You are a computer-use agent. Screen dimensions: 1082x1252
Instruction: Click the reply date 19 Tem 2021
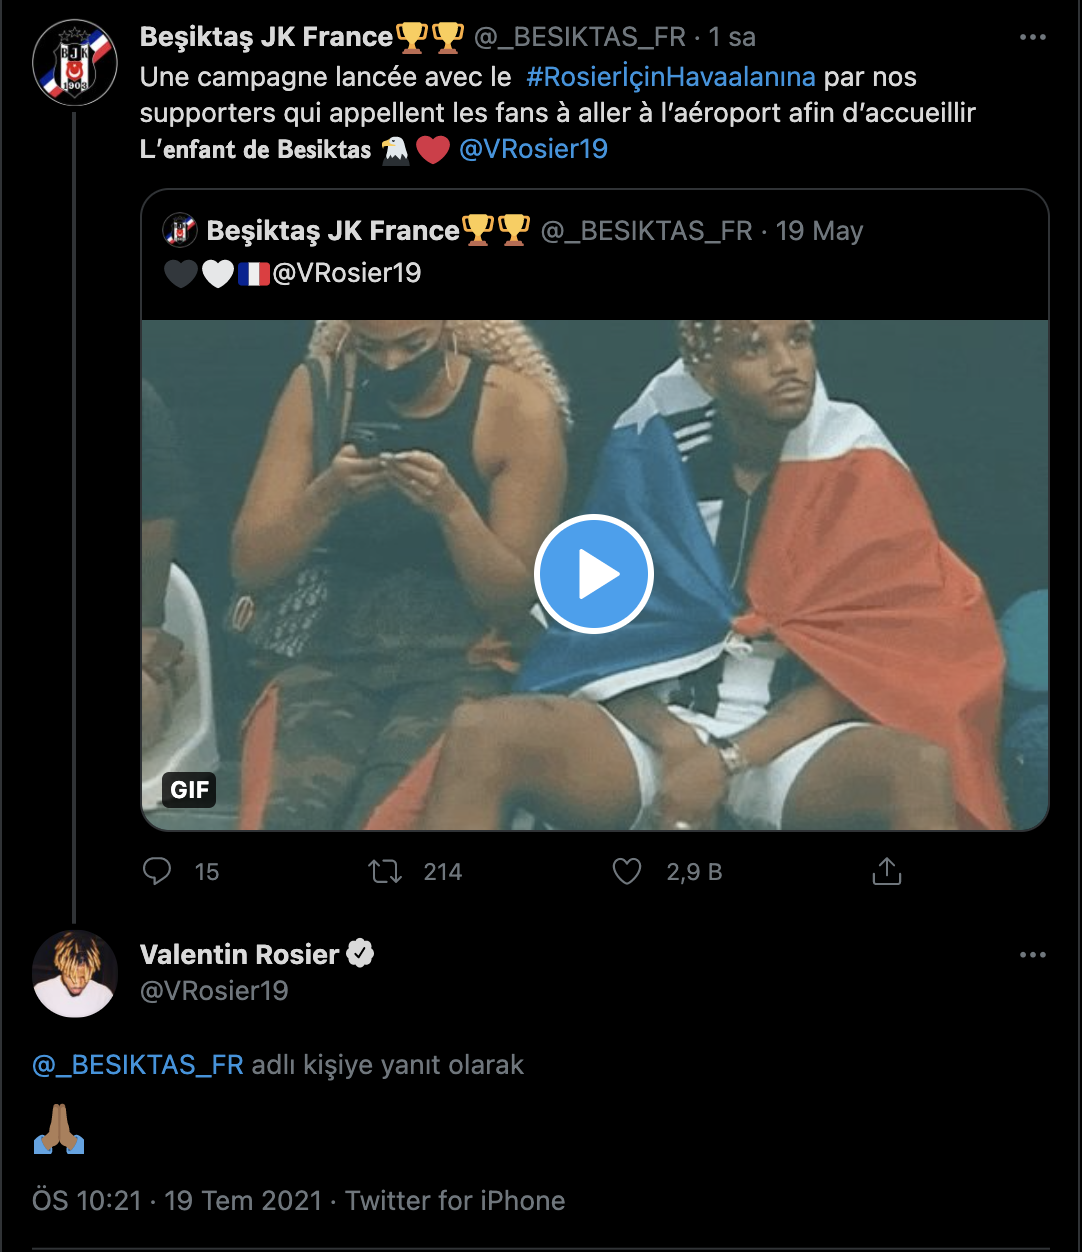coord(243,1201)
